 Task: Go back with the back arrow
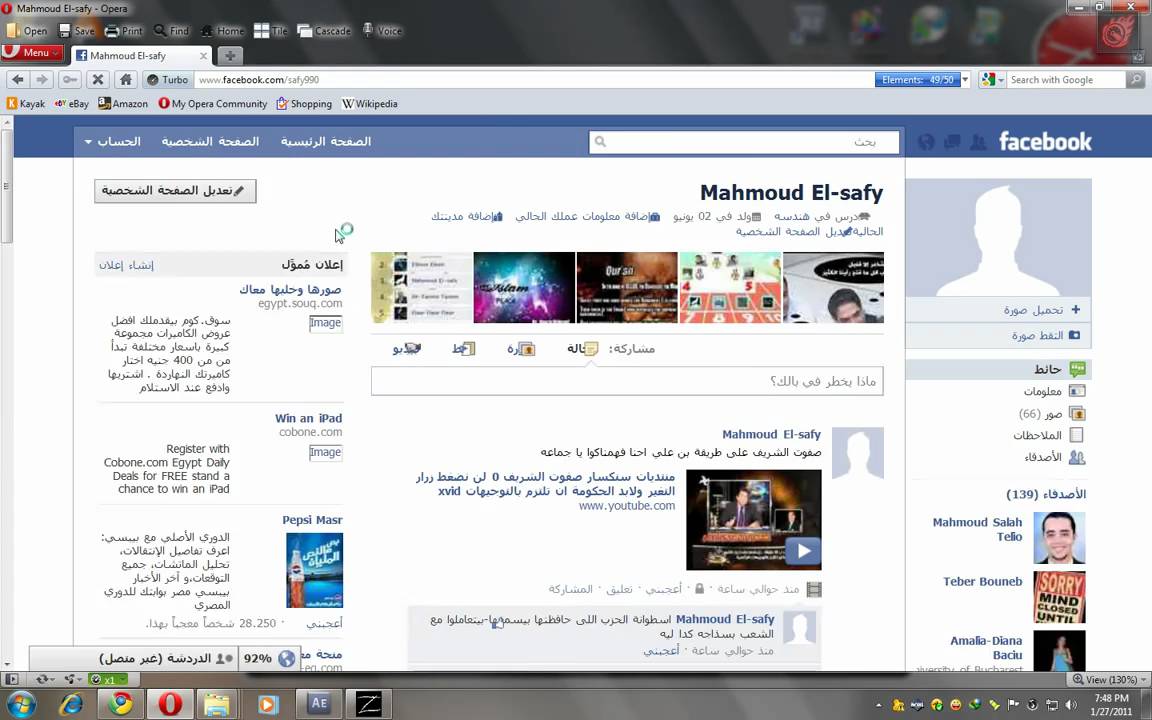18,79
